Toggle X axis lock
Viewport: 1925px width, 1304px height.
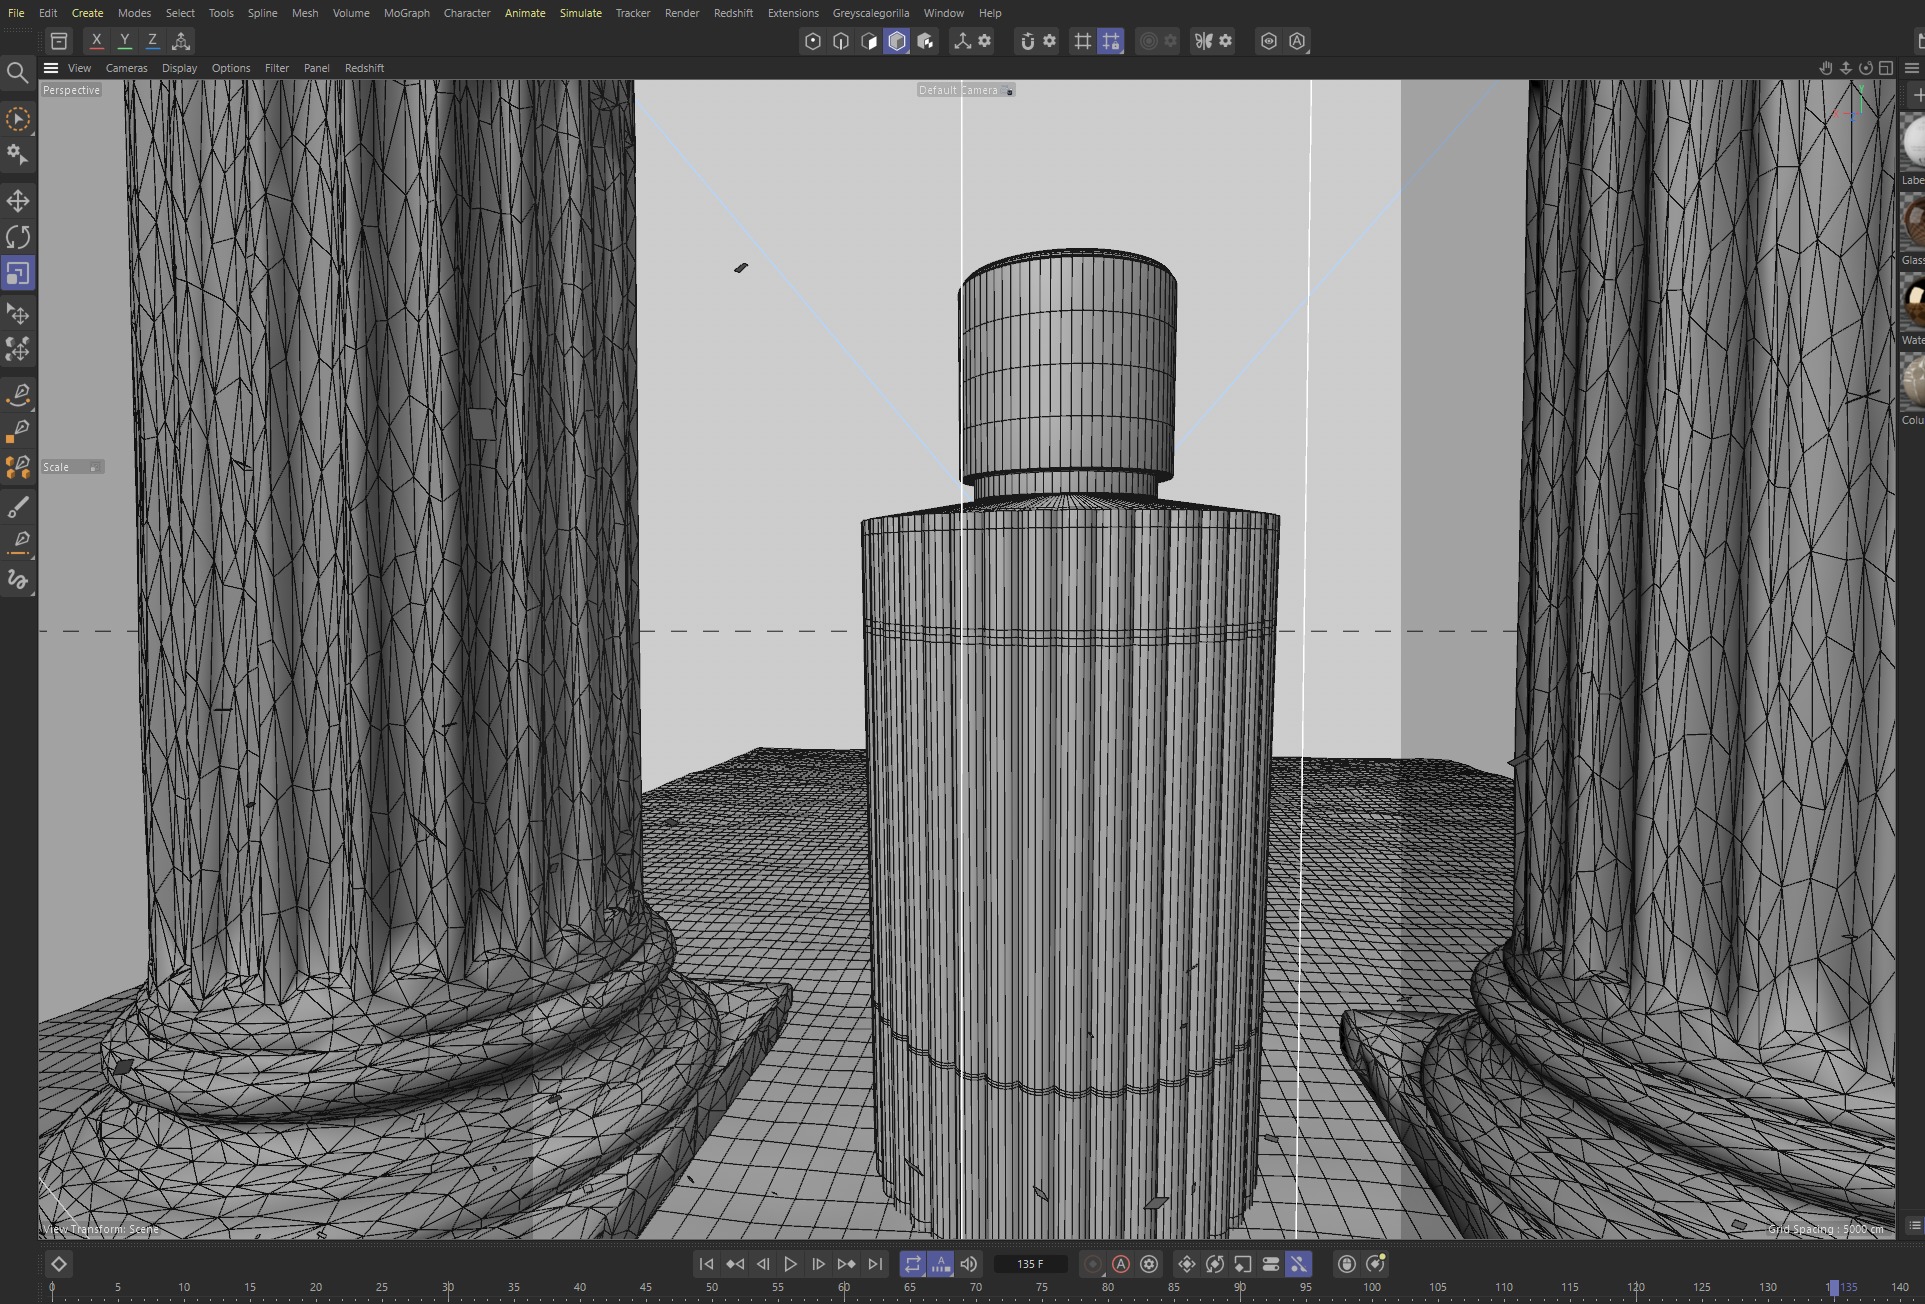click(x=96, y=41)
